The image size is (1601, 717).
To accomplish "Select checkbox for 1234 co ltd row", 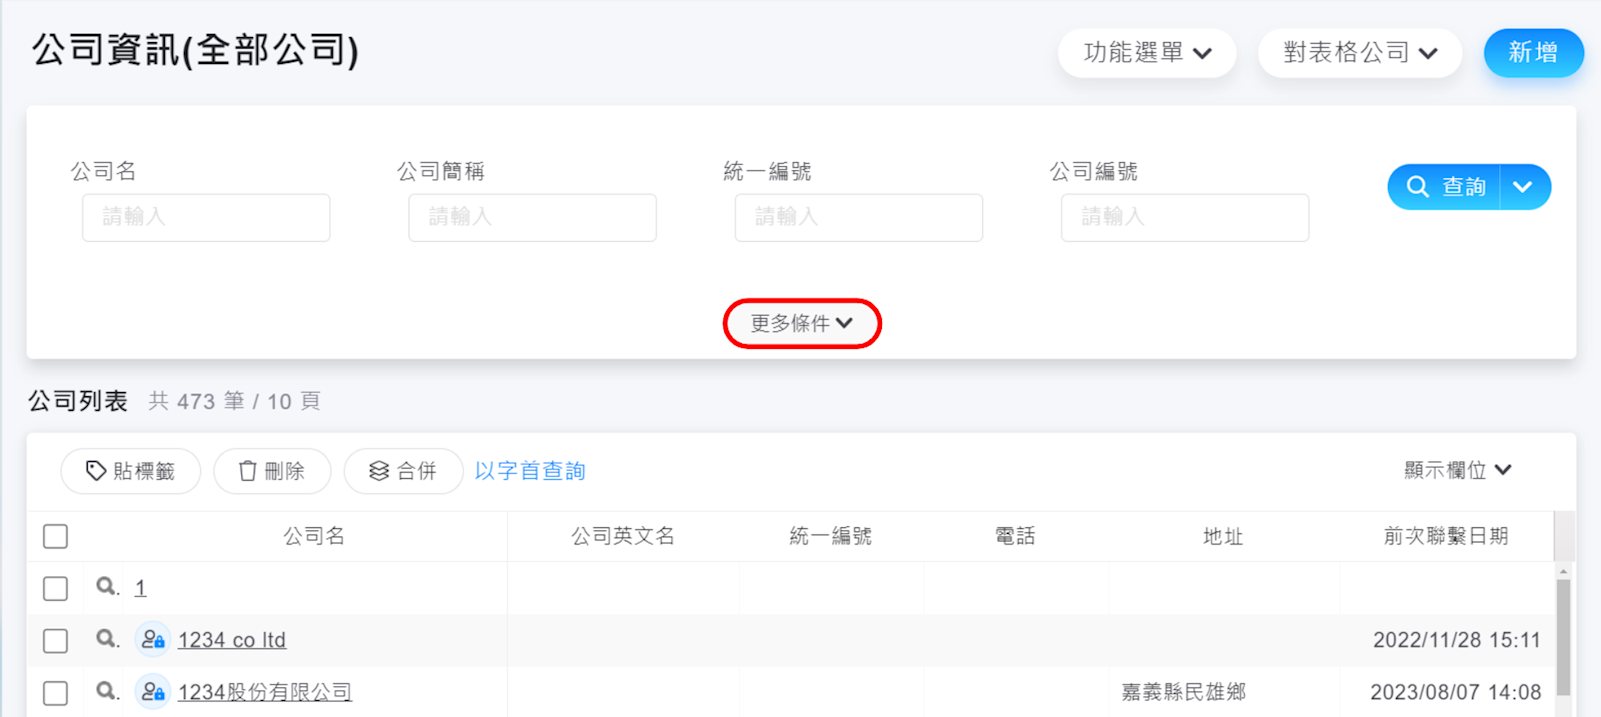I will pyautogui.click(x=56, y=640).
